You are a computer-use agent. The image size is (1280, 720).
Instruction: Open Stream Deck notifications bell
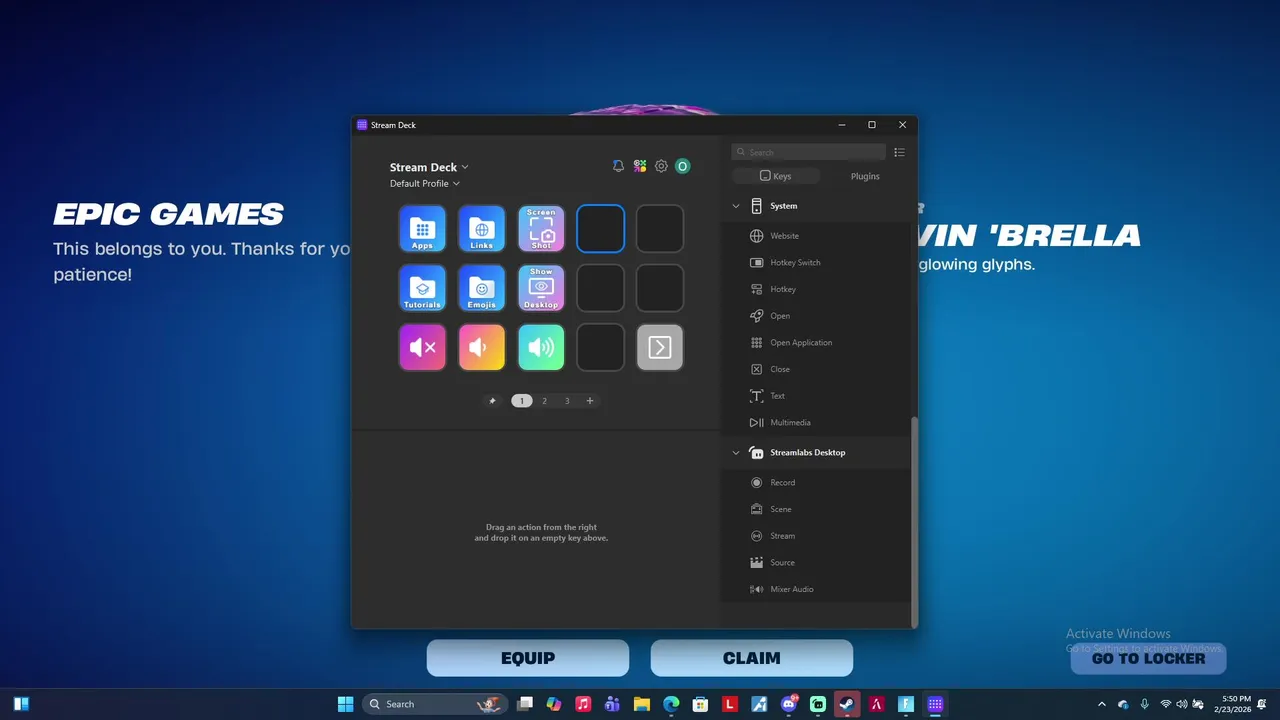618,166
